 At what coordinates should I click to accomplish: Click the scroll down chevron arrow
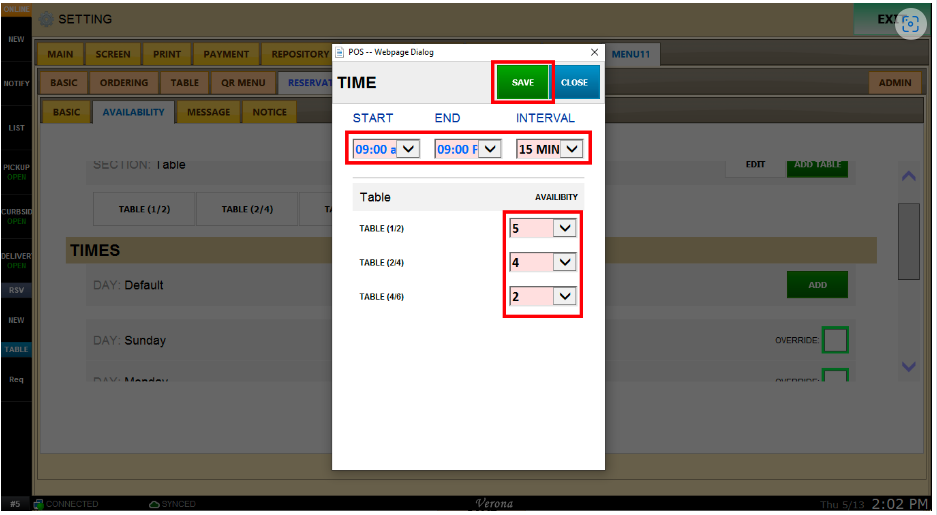pyautogui.click(x=908, y=367)
